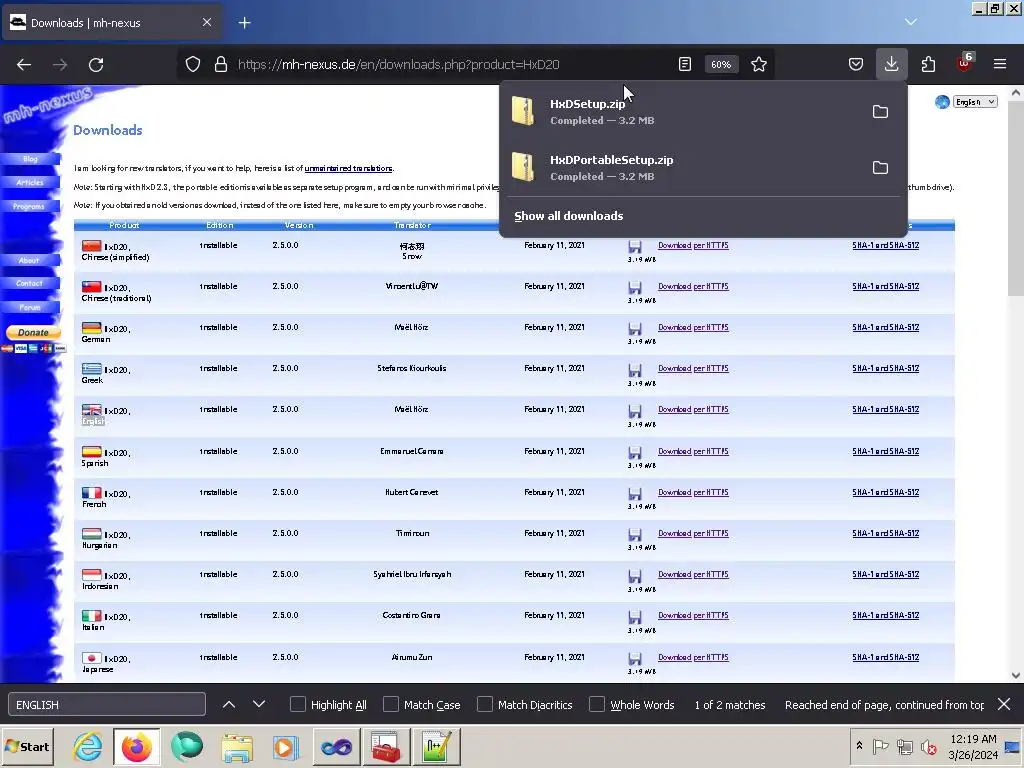Open Internet Explorer from taskbar
The height and width of the screenshot is (768, 1024).
click(88, 747)
